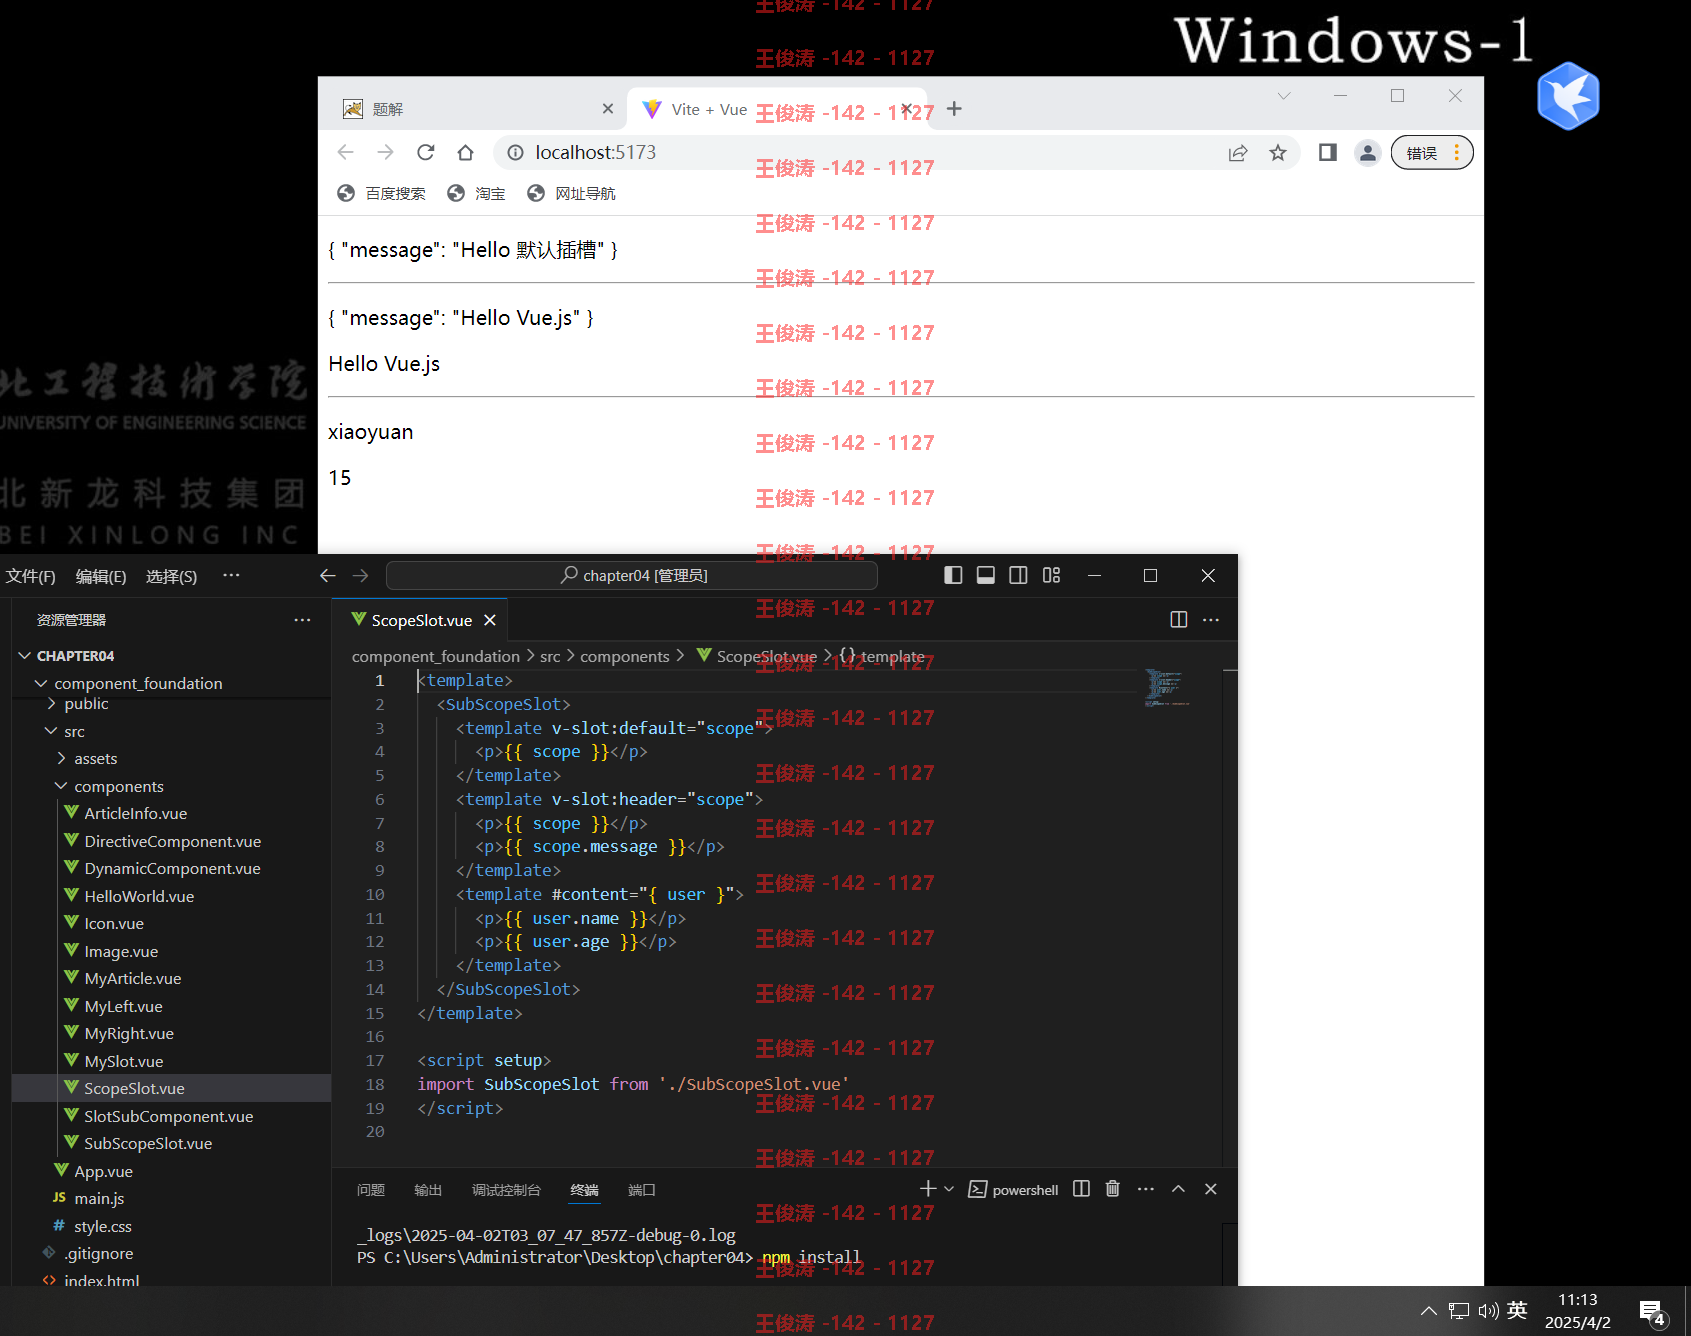Open DirectiveComponent.vue in the explorer
The image size is (1691, 1336).
172,841
